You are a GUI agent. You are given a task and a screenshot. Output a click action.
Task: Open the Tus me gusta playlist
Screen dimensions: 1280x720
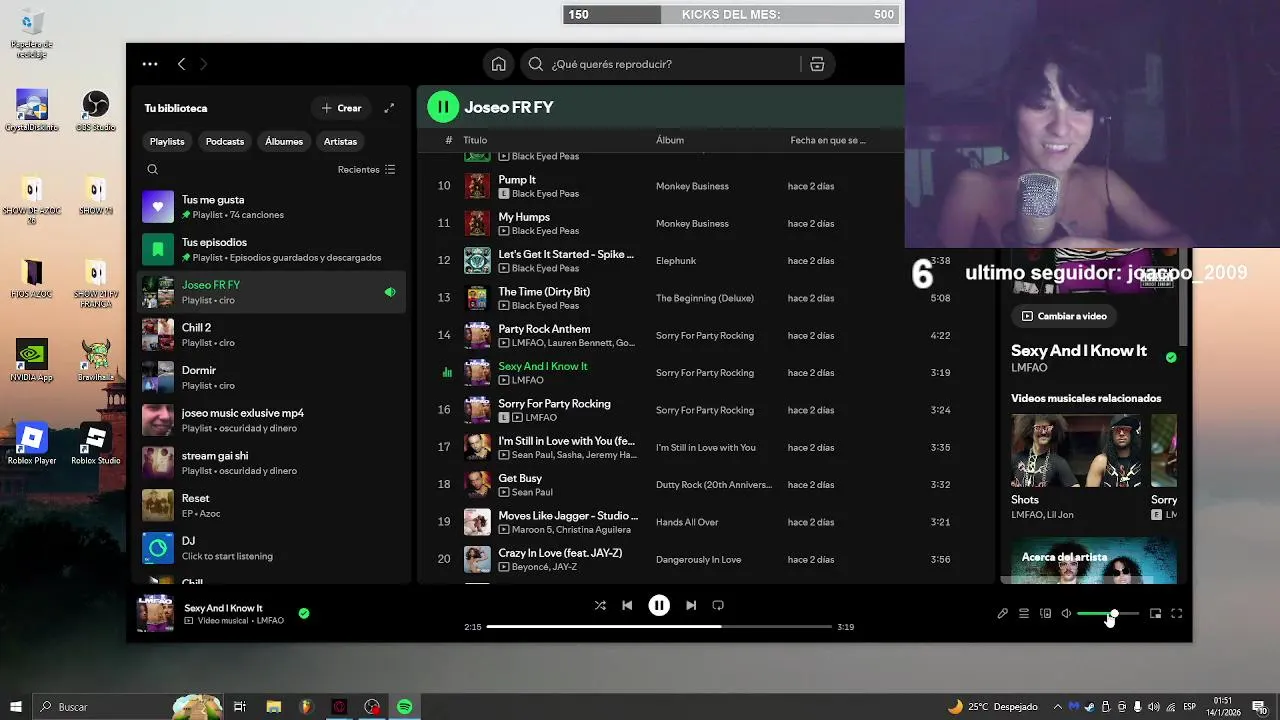[x=271, y=207]
